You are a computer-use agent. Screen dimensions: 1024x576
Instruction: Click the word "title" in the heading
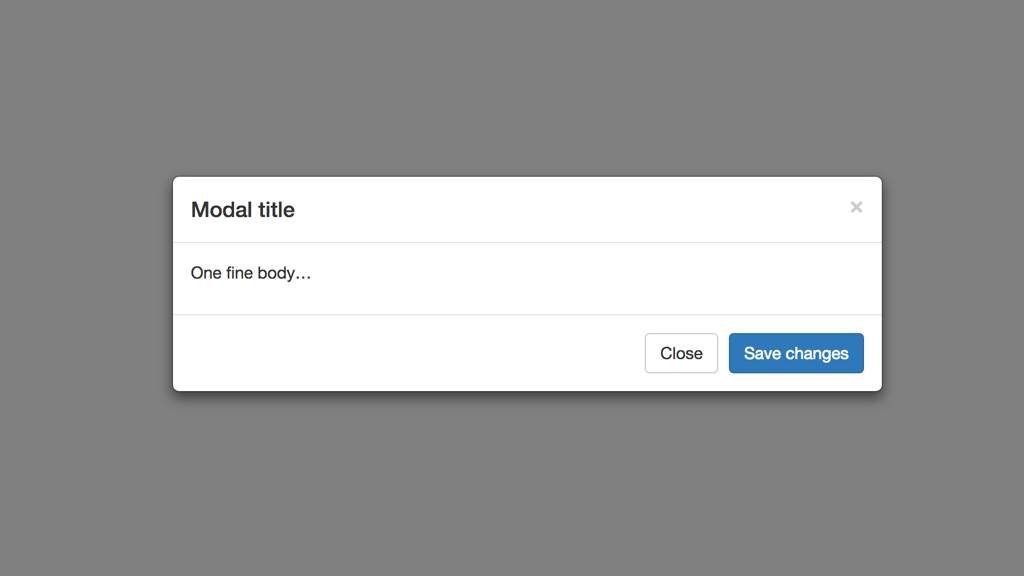(x=275, y=210)
